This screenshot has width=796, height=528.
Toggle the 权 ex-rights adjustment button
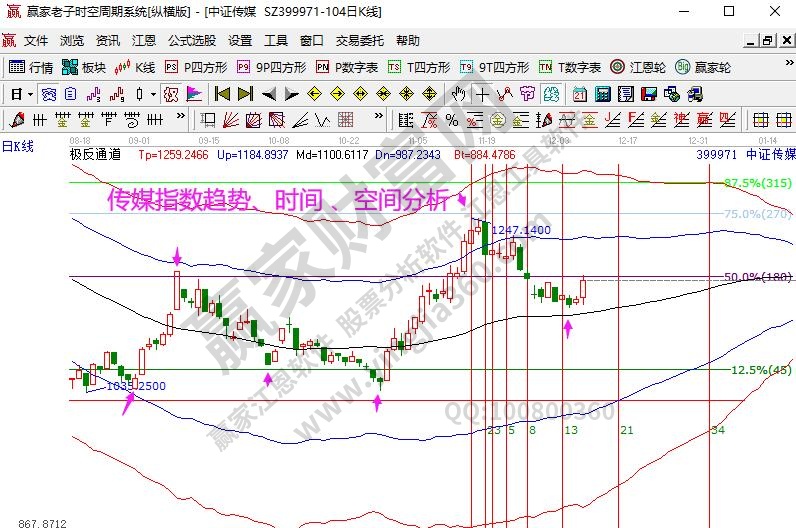pyautogui.click(x=170, y=94)
